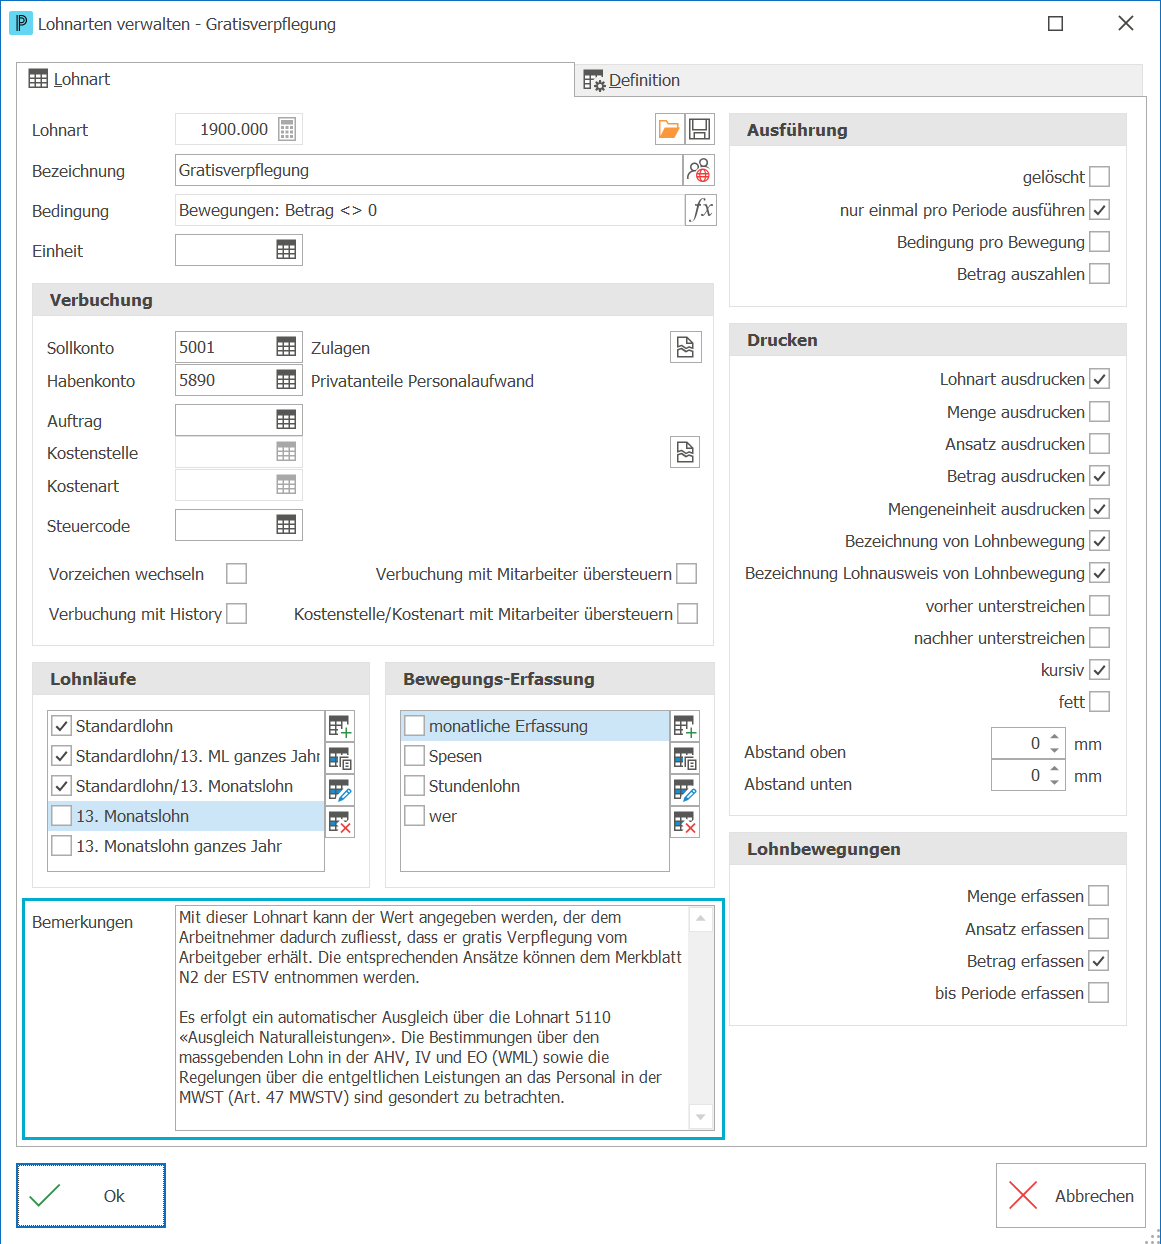Delete the selected Bewegungs-Erfassung entry
The image size is (1161, 1244).
685,822
